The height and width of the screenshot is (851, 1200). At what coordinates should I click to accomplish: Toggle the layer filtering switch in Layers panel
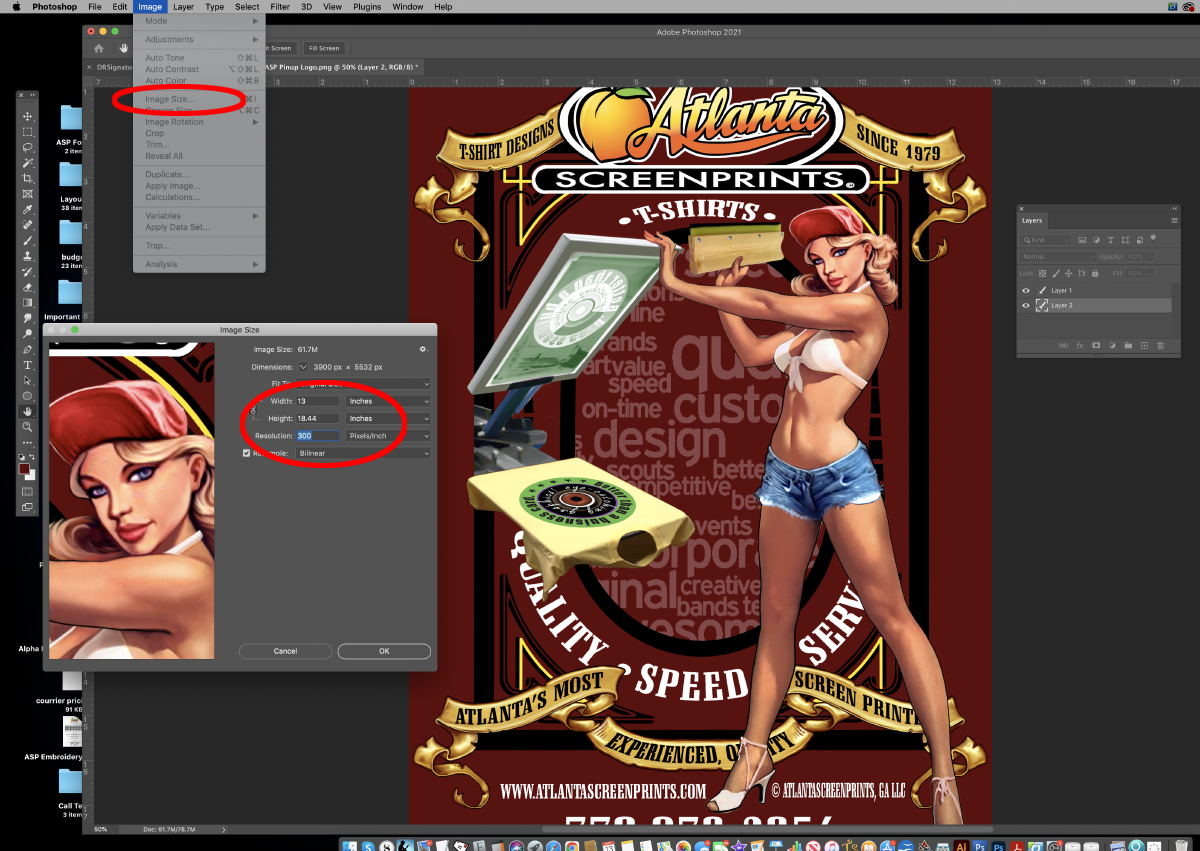[1153, 238]
